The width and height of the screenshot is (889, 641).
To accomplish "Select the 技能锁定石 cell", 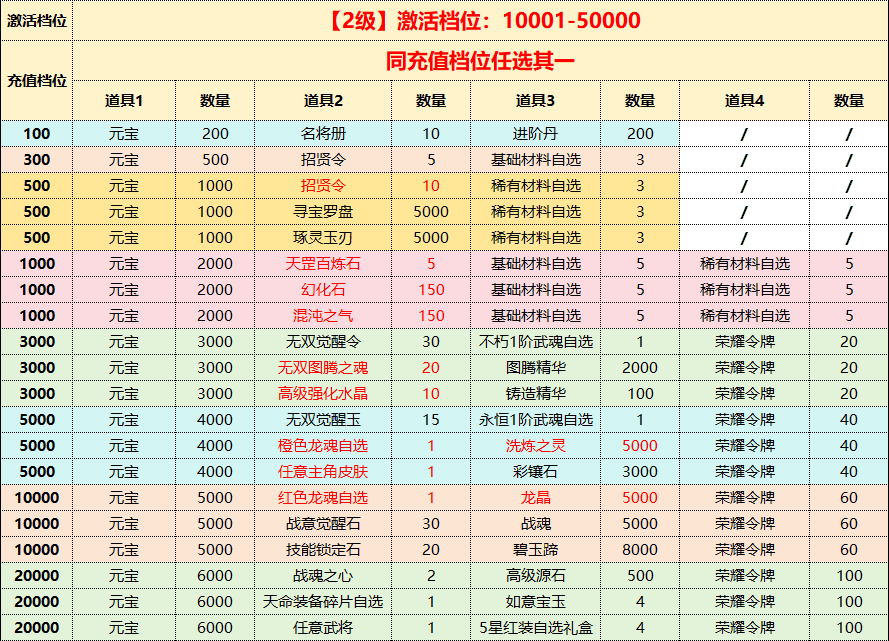I will coord(323,550).
